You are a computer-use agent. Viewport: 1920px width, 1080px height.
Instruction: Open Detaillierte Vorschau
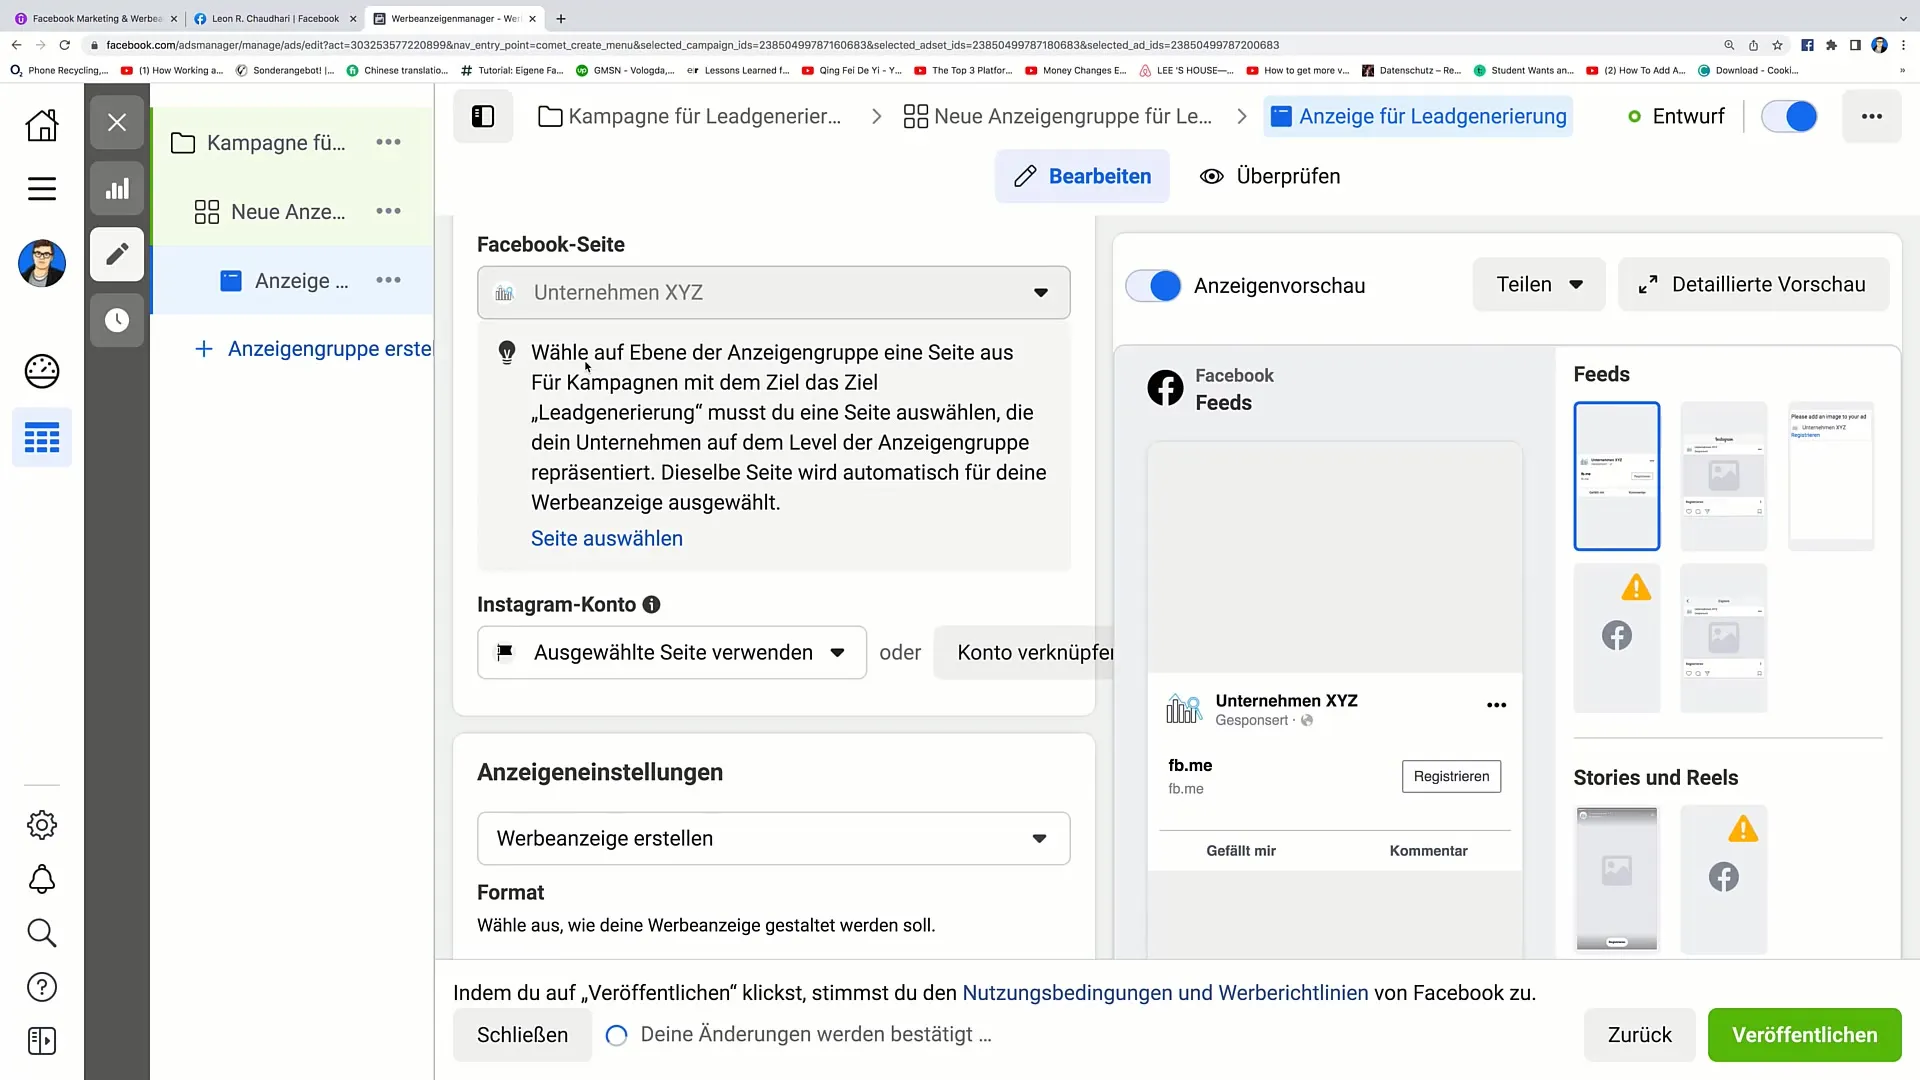[x=1754, y=284]
